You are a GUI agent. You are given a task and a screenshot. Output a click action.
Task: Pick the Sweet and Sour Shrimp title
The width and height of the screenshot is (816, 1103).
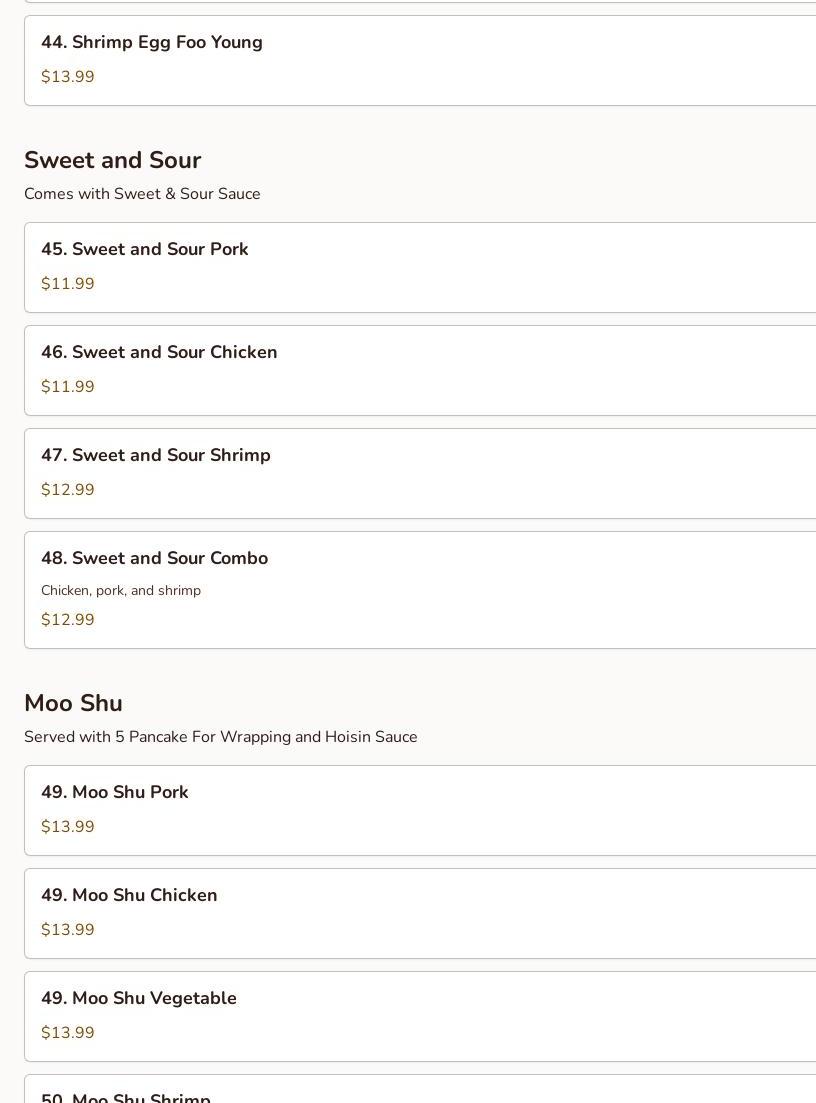pos(155,455)
